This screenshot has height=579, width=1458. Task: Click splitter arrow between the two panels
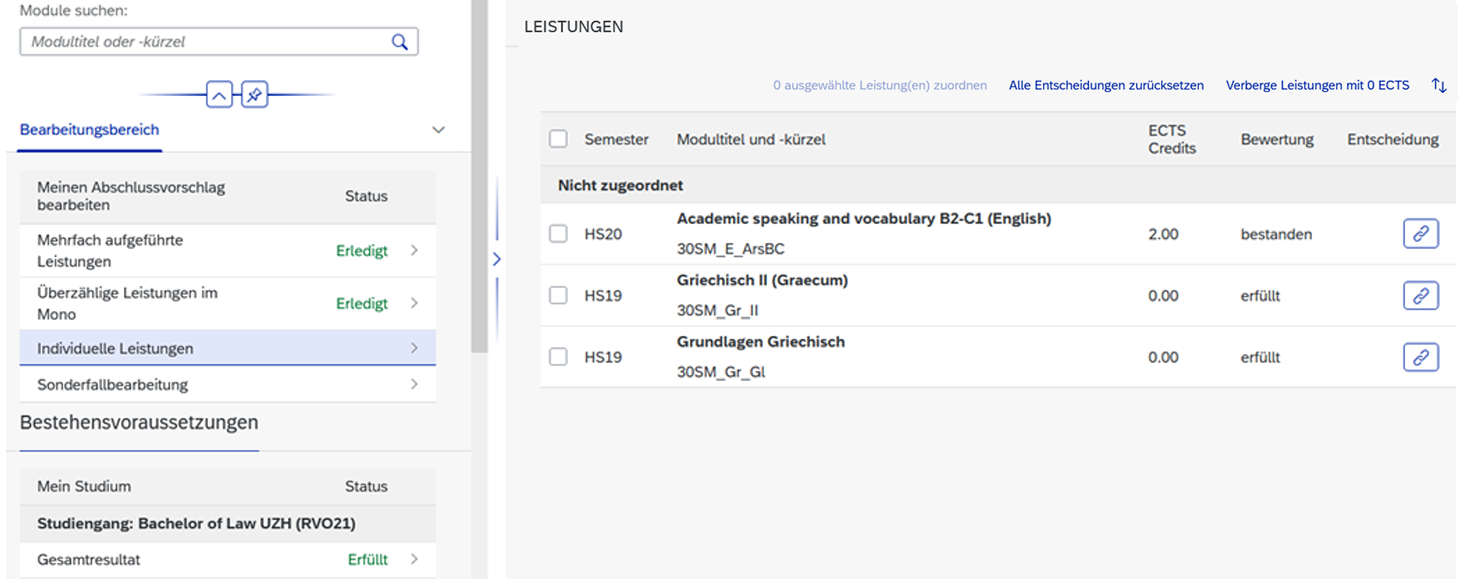click(497, 259)
